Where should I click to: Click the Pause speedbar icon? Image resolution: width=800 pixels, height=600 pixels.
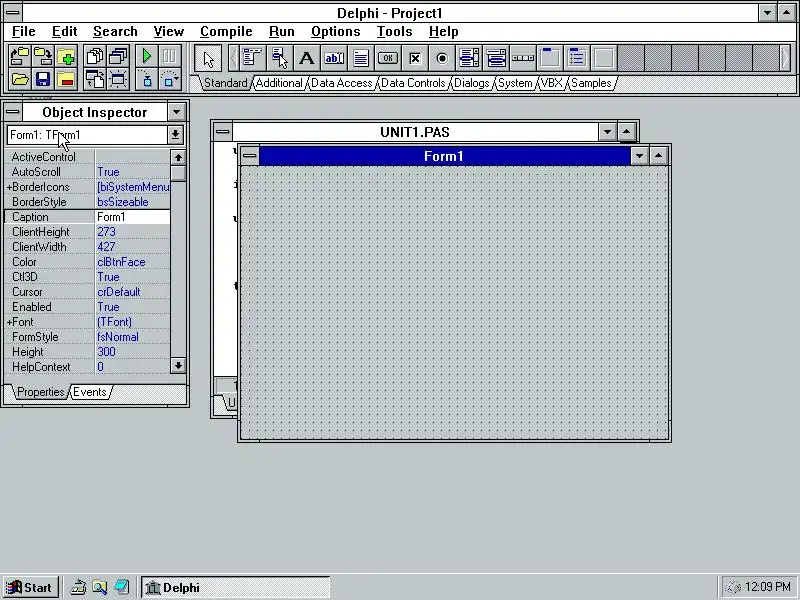point(170,56)
